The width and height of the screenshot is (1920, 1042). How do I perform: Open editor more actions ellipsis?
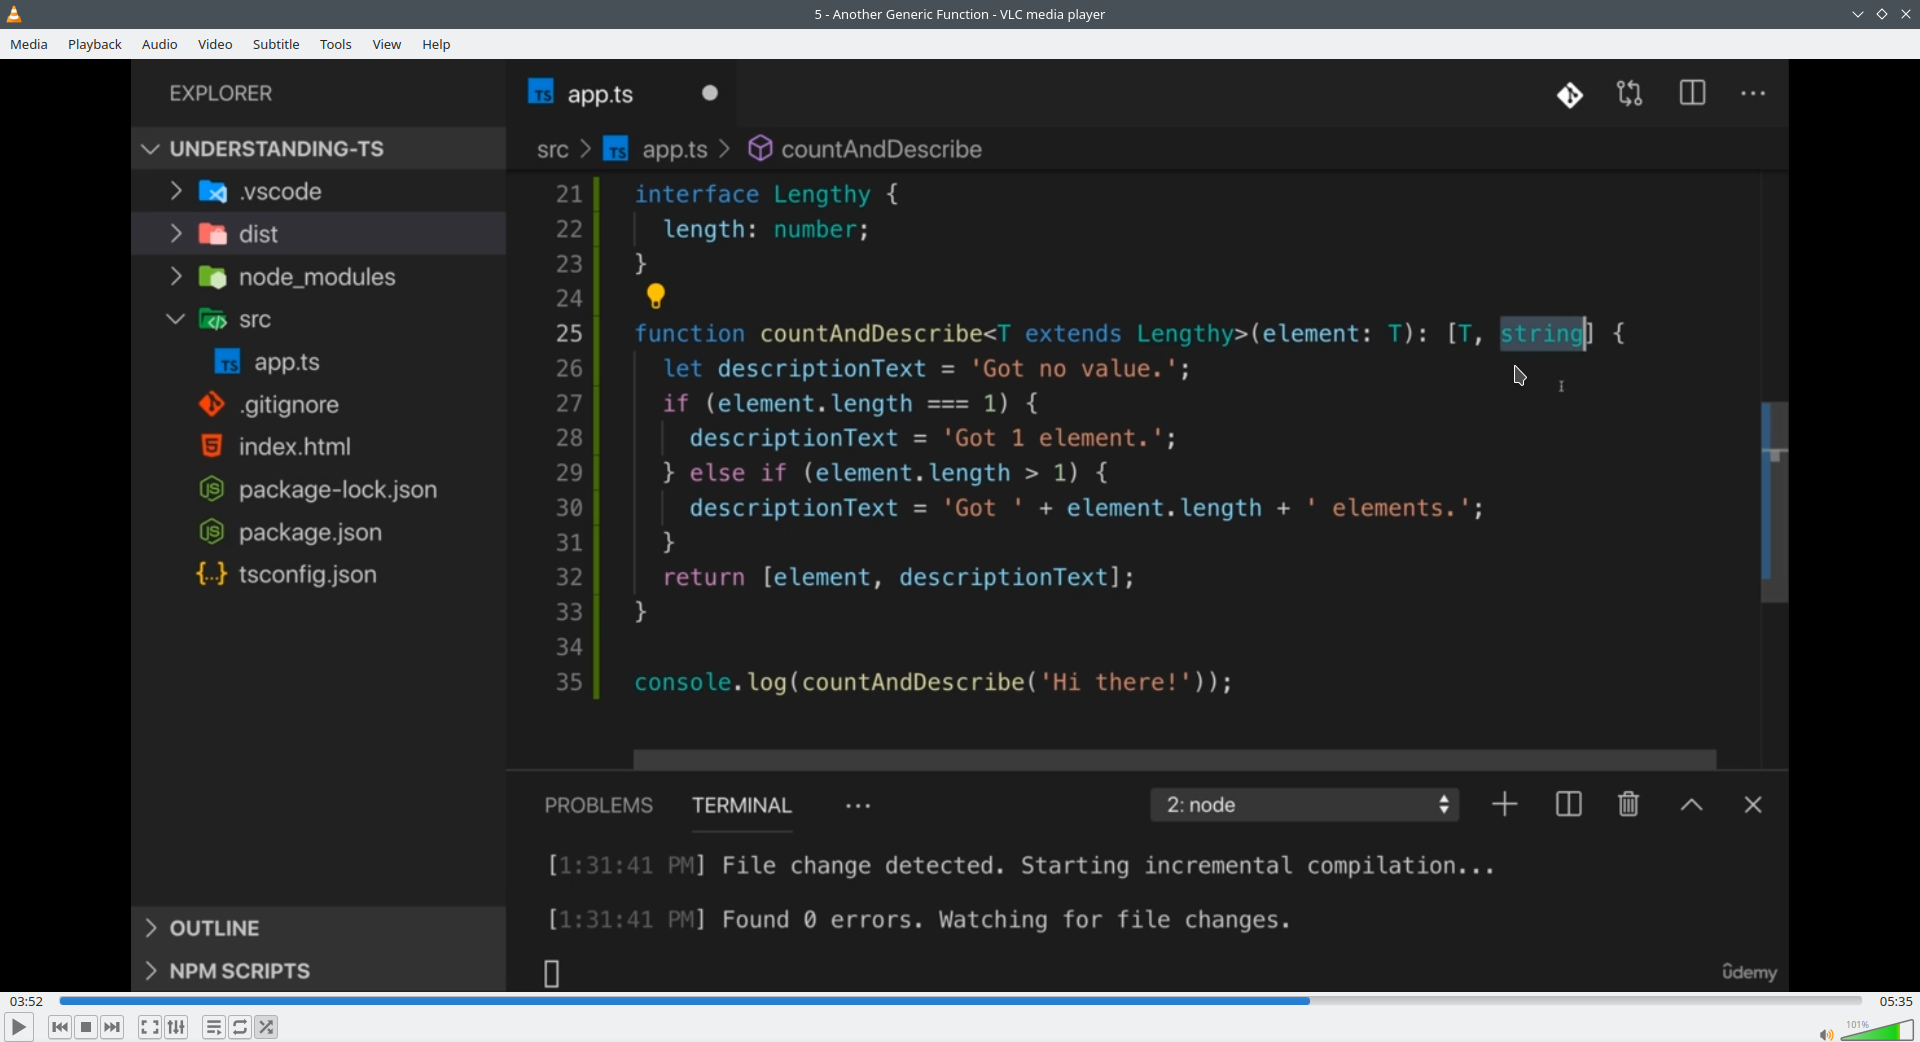pos(1753,94)
